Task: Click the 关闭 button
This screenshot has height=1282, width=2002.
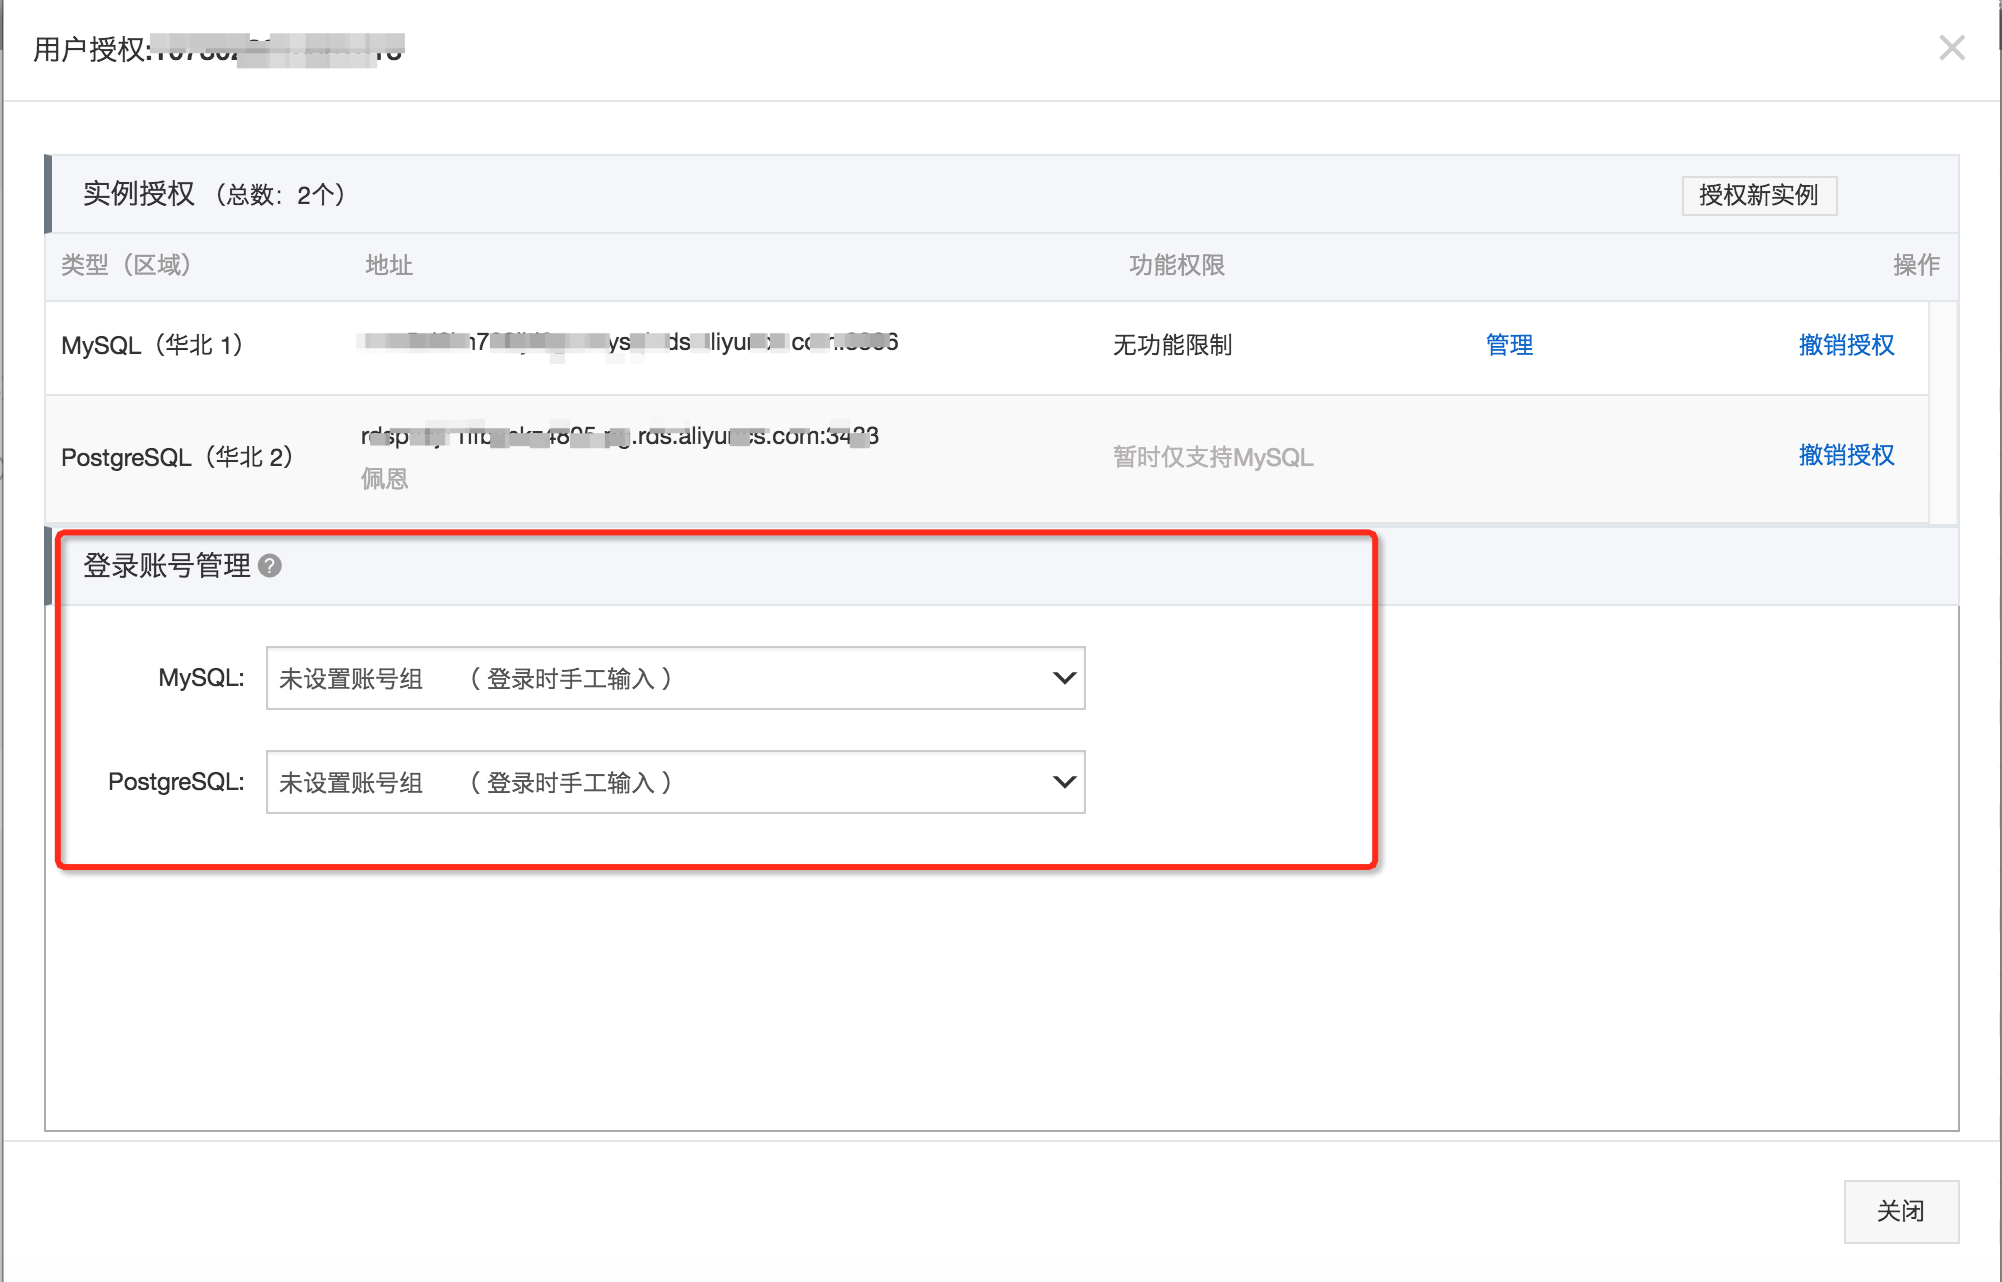Action: [1901, 1211]
